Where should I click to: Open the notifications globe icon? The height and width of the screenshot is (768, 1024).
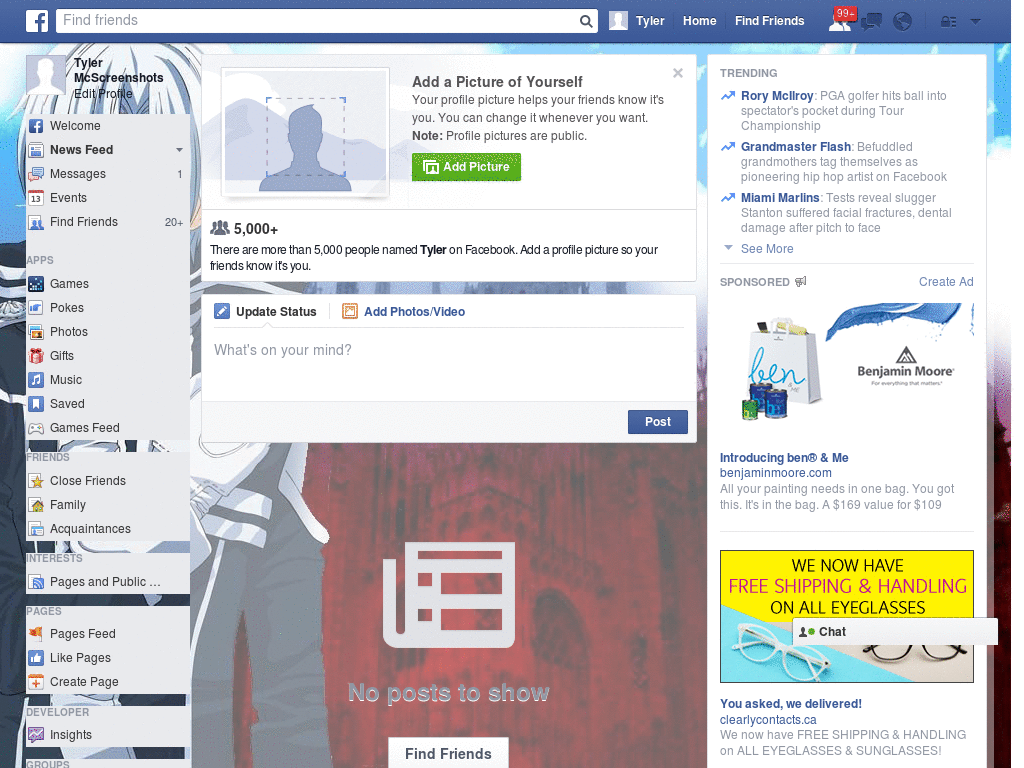903,22
